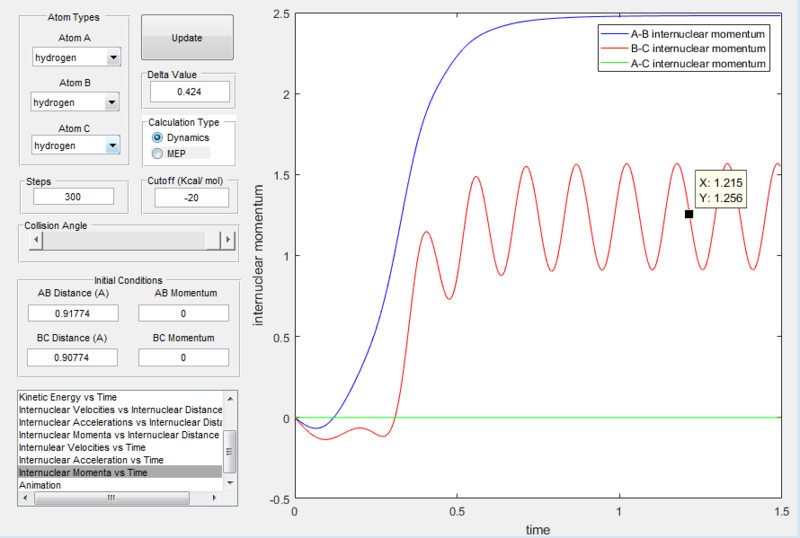Click the Update button
This screenshot has height=538, width=800.
[x=187, y=37]
